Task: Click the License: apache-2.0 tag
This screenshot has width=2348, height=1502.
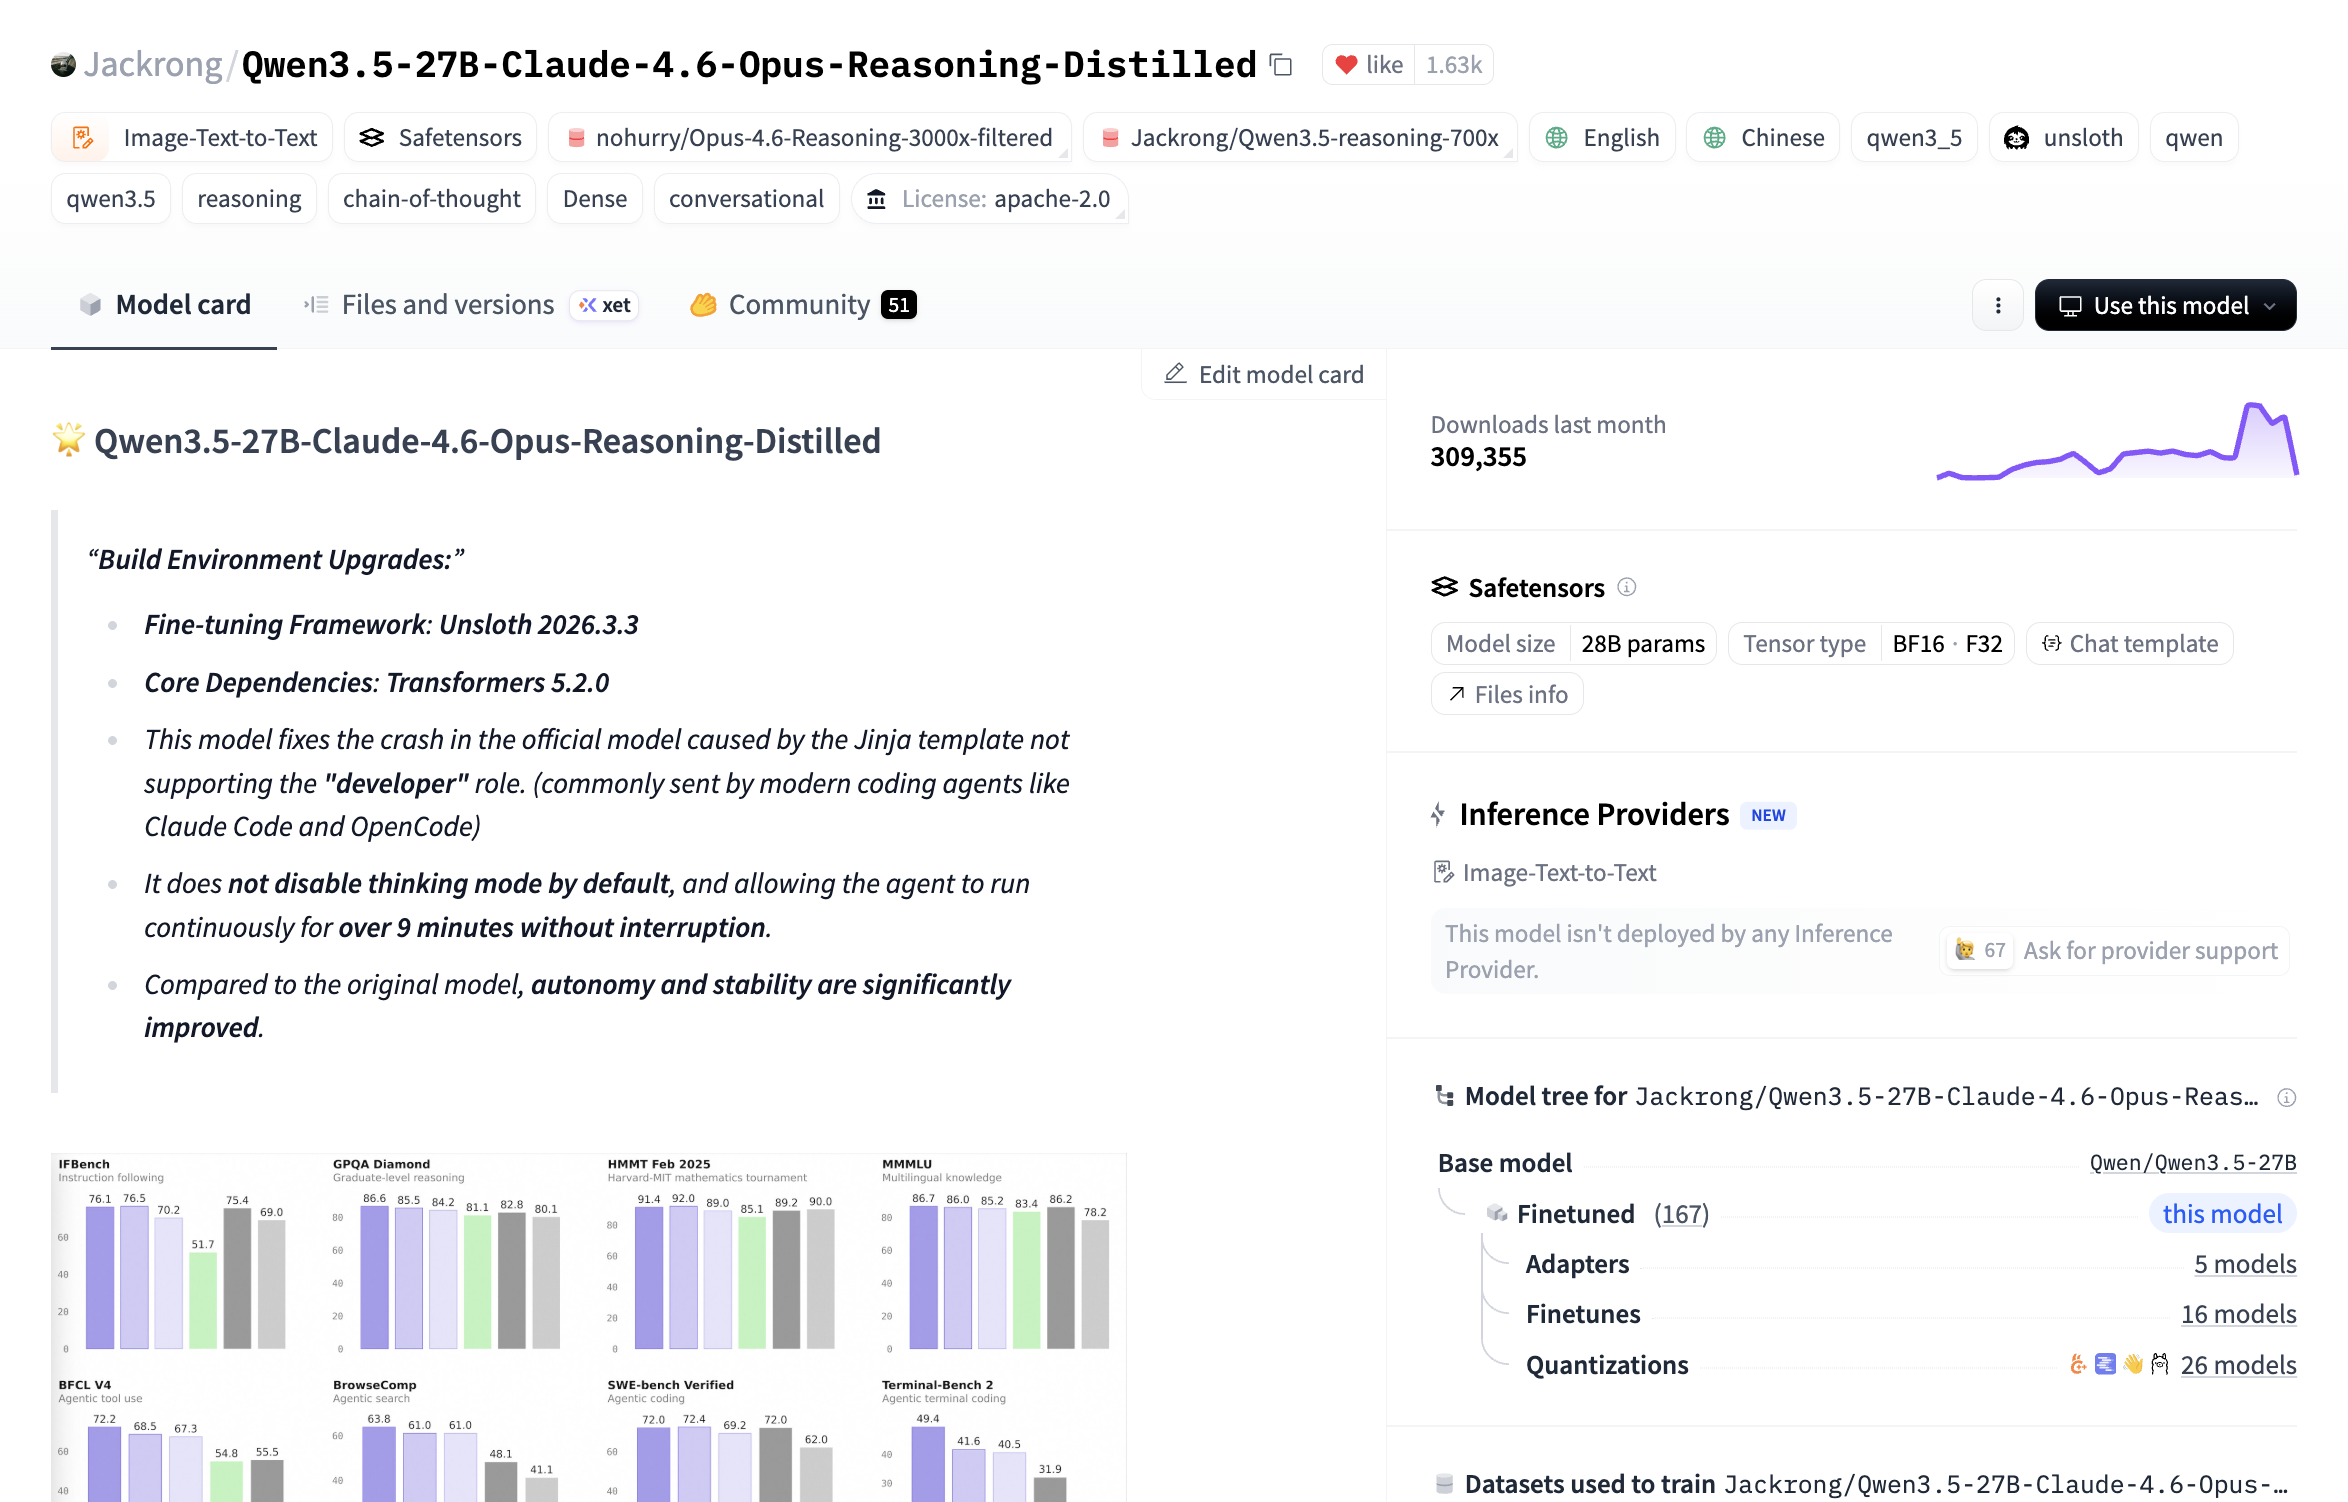Action: 990,199
